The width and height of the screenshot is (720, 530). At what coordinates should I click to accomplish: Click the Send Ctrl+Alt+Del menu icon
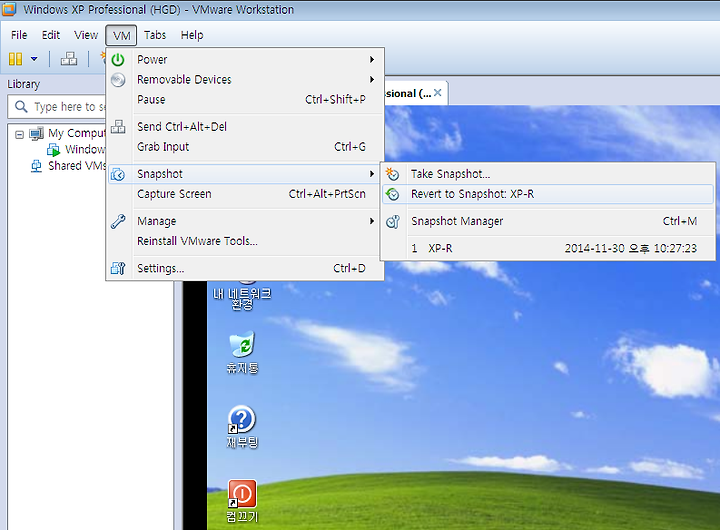pyautogui.click(x=118, y=127)
